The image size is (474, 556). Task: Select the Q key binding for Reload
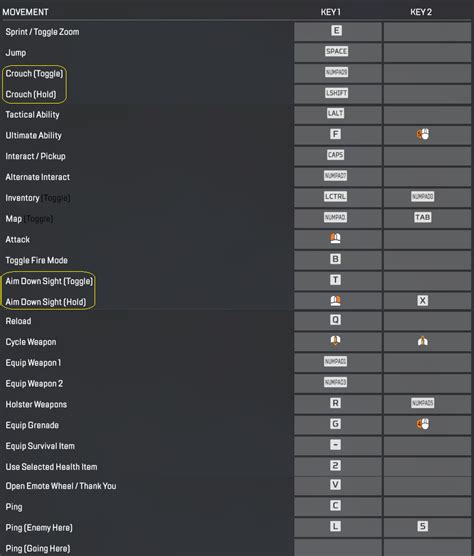tap(335, 320)
